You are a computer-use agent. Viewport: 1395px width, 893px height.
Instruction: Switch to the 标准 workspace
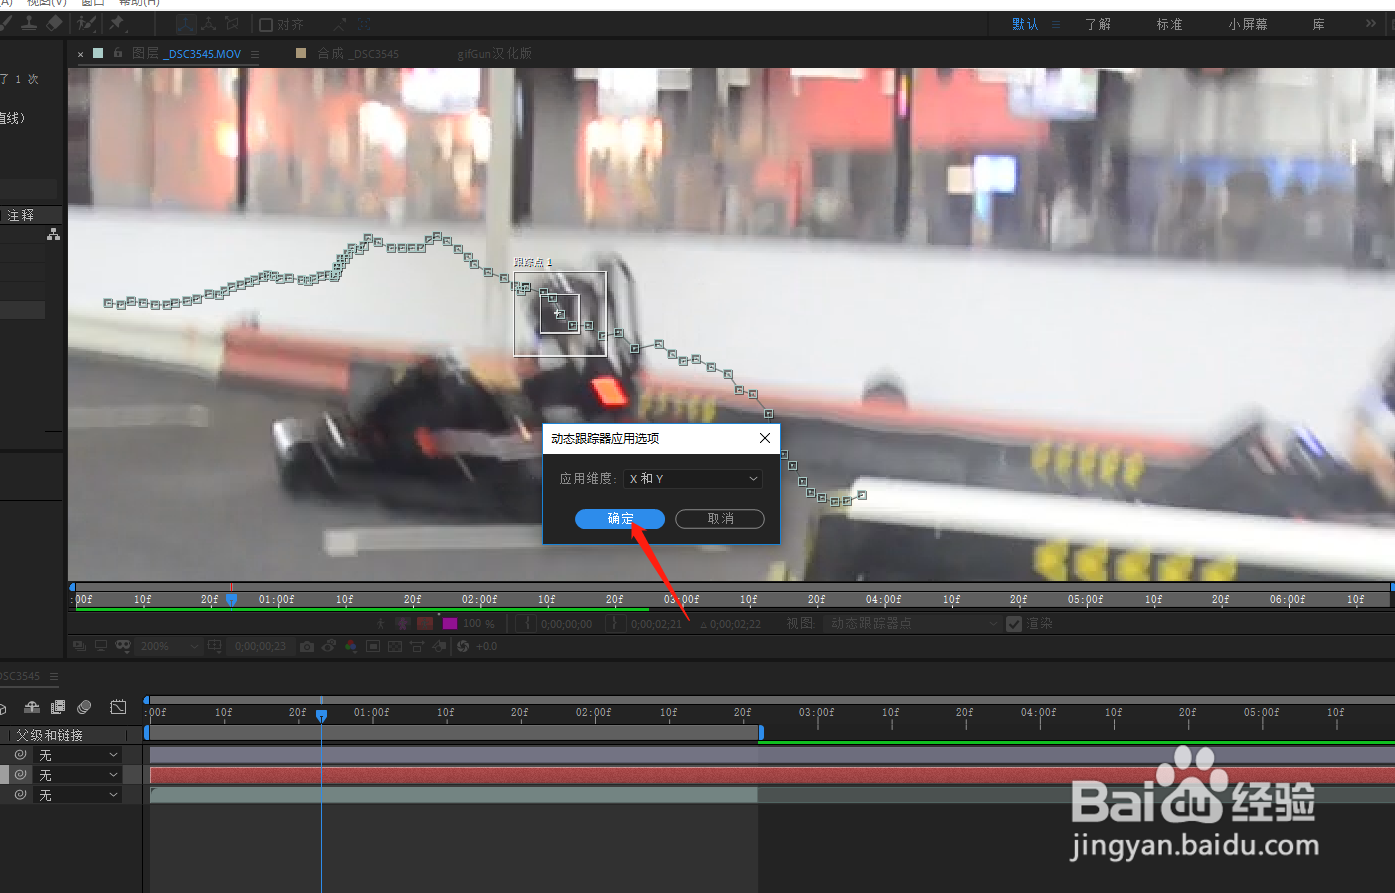[x=1169, y=24]
